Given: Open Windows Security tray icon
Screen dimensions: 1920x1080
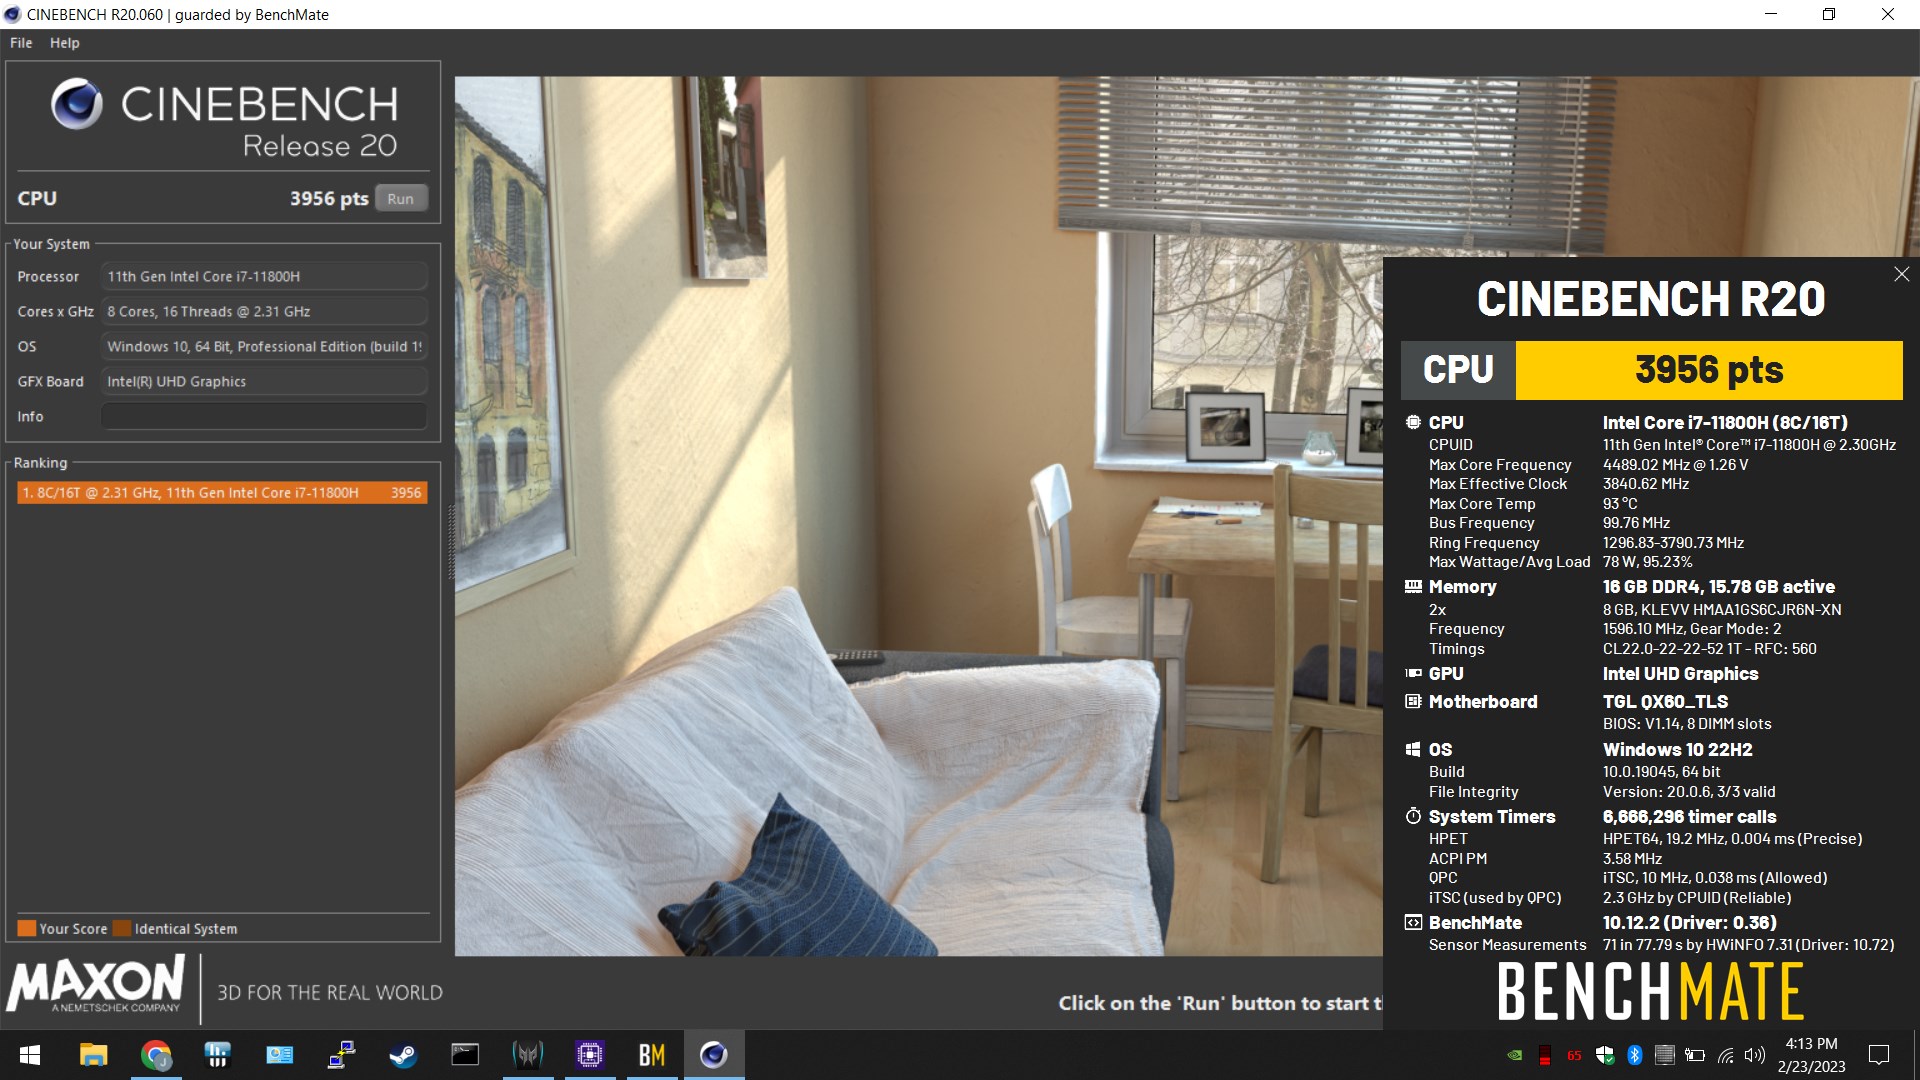Looking at the screenshot, I should coord(1605,1055).
